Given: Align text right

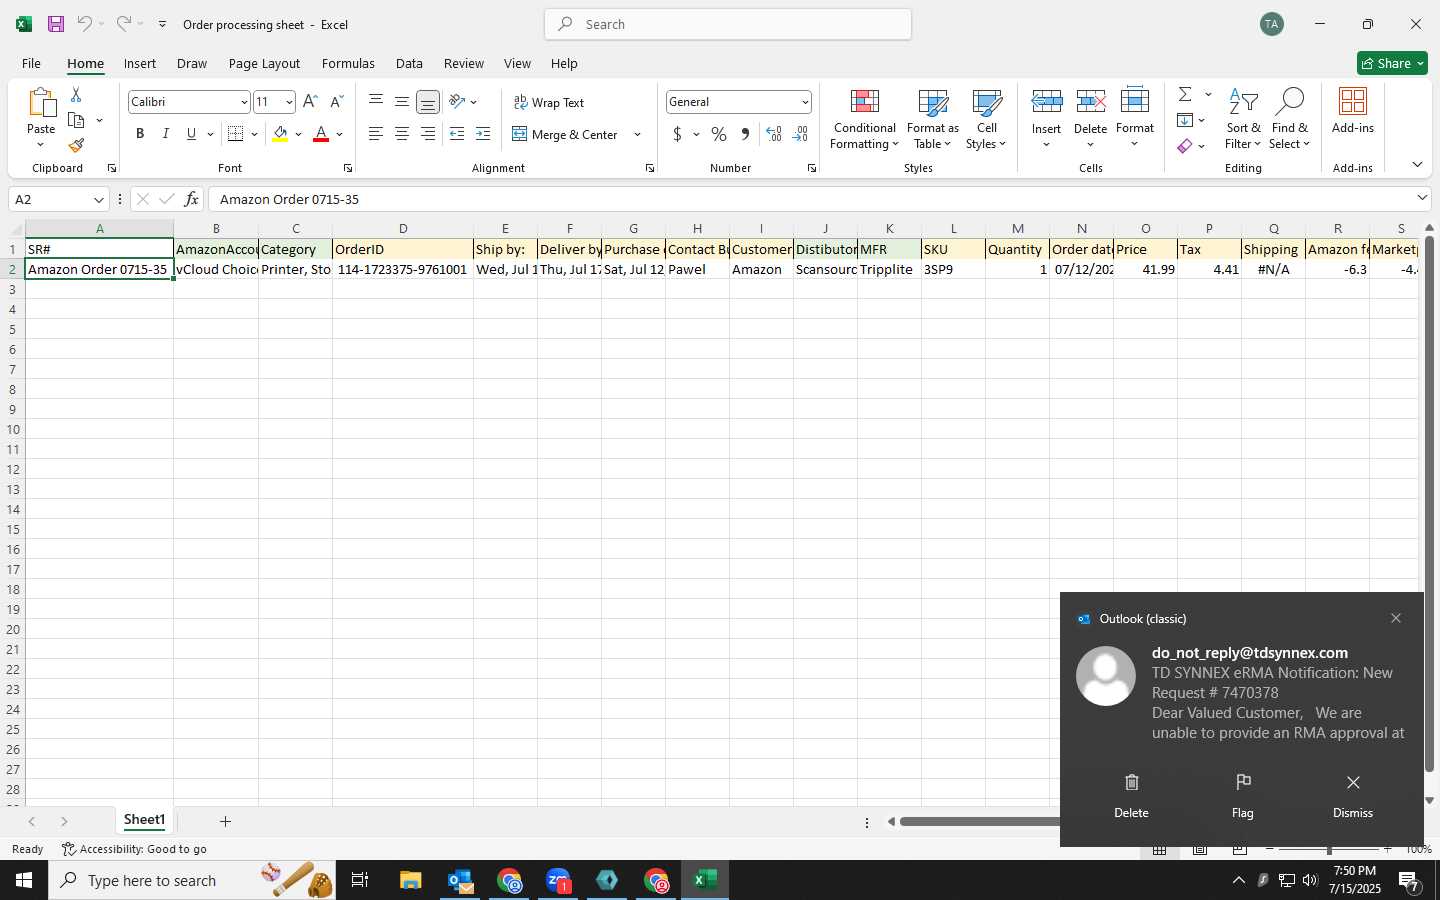Looking at the screenshot, I should (428, 134).
